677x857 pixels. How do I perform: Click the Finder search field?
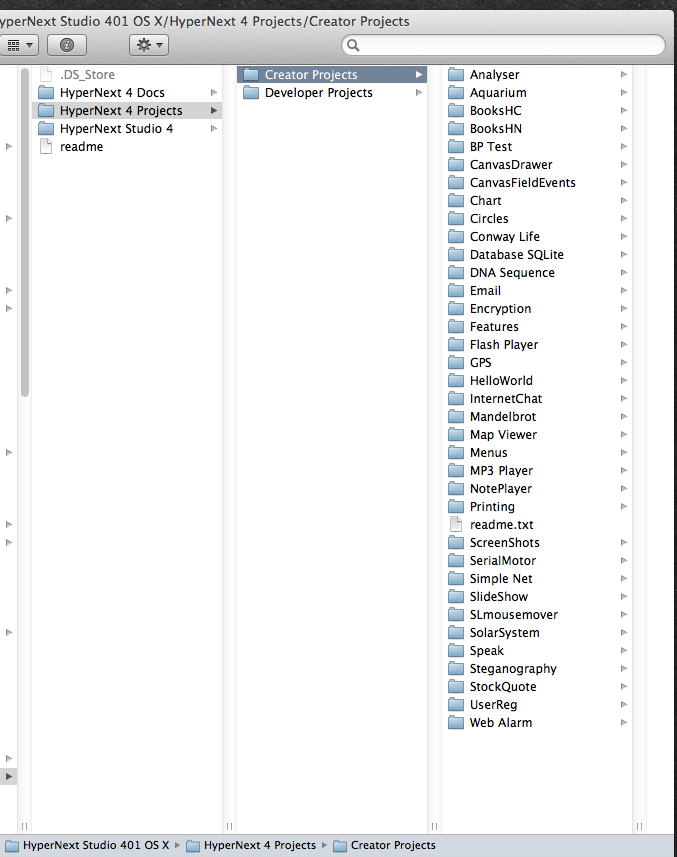pyautogui.click(x=503, y=45)
